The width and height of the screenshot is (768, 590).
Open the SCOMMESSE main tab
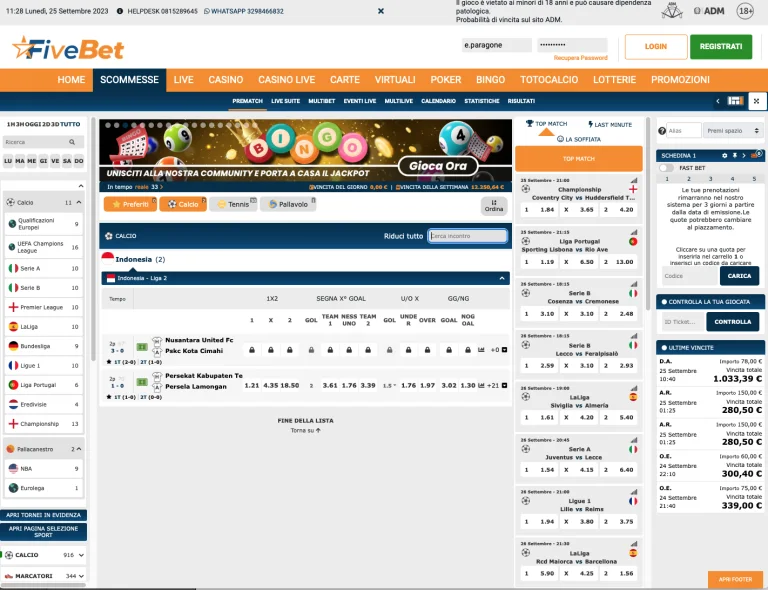click(129, 80)
